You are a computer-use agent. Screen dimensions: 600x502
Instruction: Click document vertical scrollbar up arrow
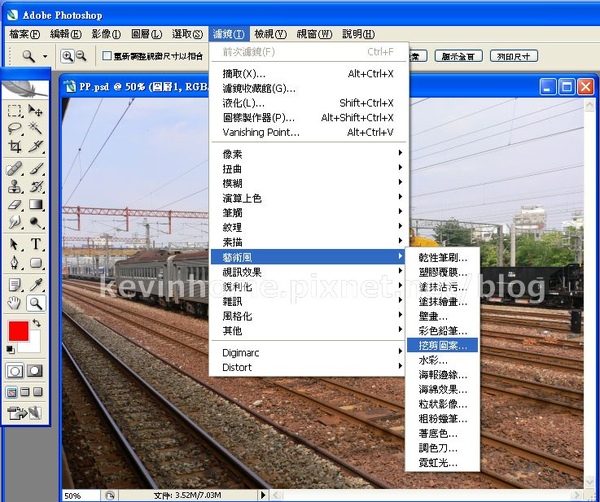coord(590,105)
